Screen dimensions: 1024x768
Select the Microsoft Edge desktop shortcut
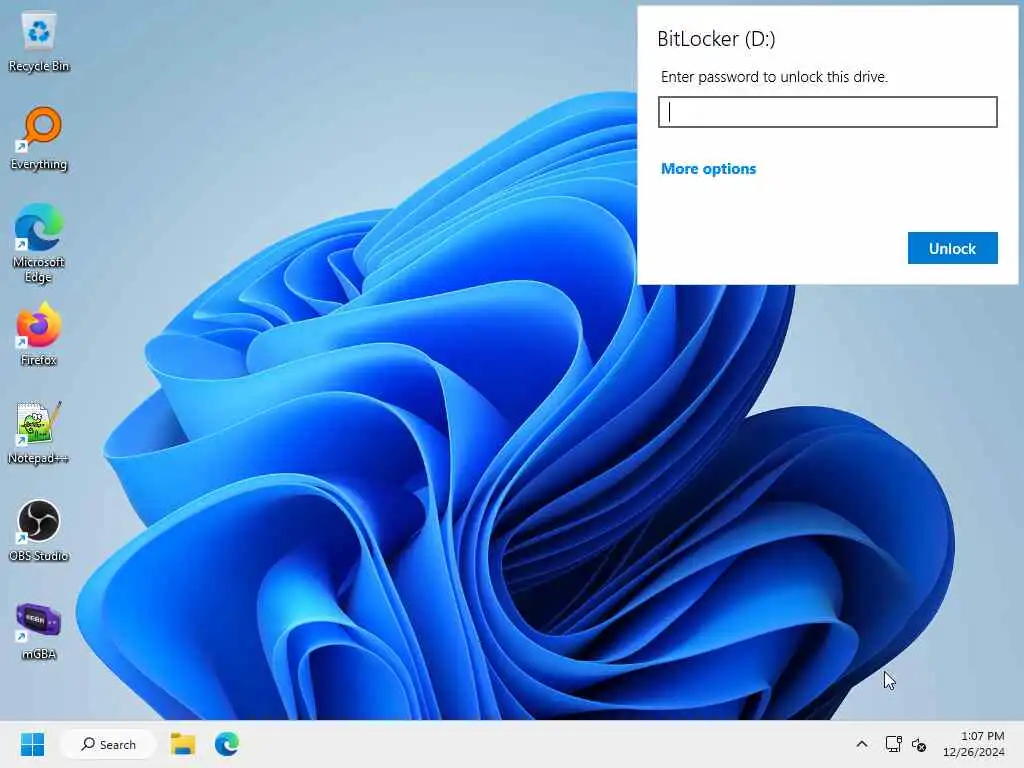39,243
